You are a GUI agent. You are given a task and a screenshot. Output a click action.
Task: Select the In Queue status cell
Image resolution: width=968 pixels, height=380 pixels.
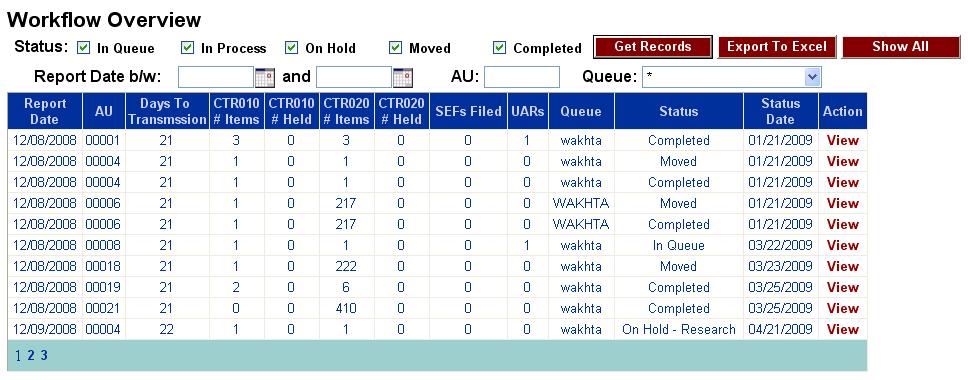pyautogui.click(x=678, y=246)
